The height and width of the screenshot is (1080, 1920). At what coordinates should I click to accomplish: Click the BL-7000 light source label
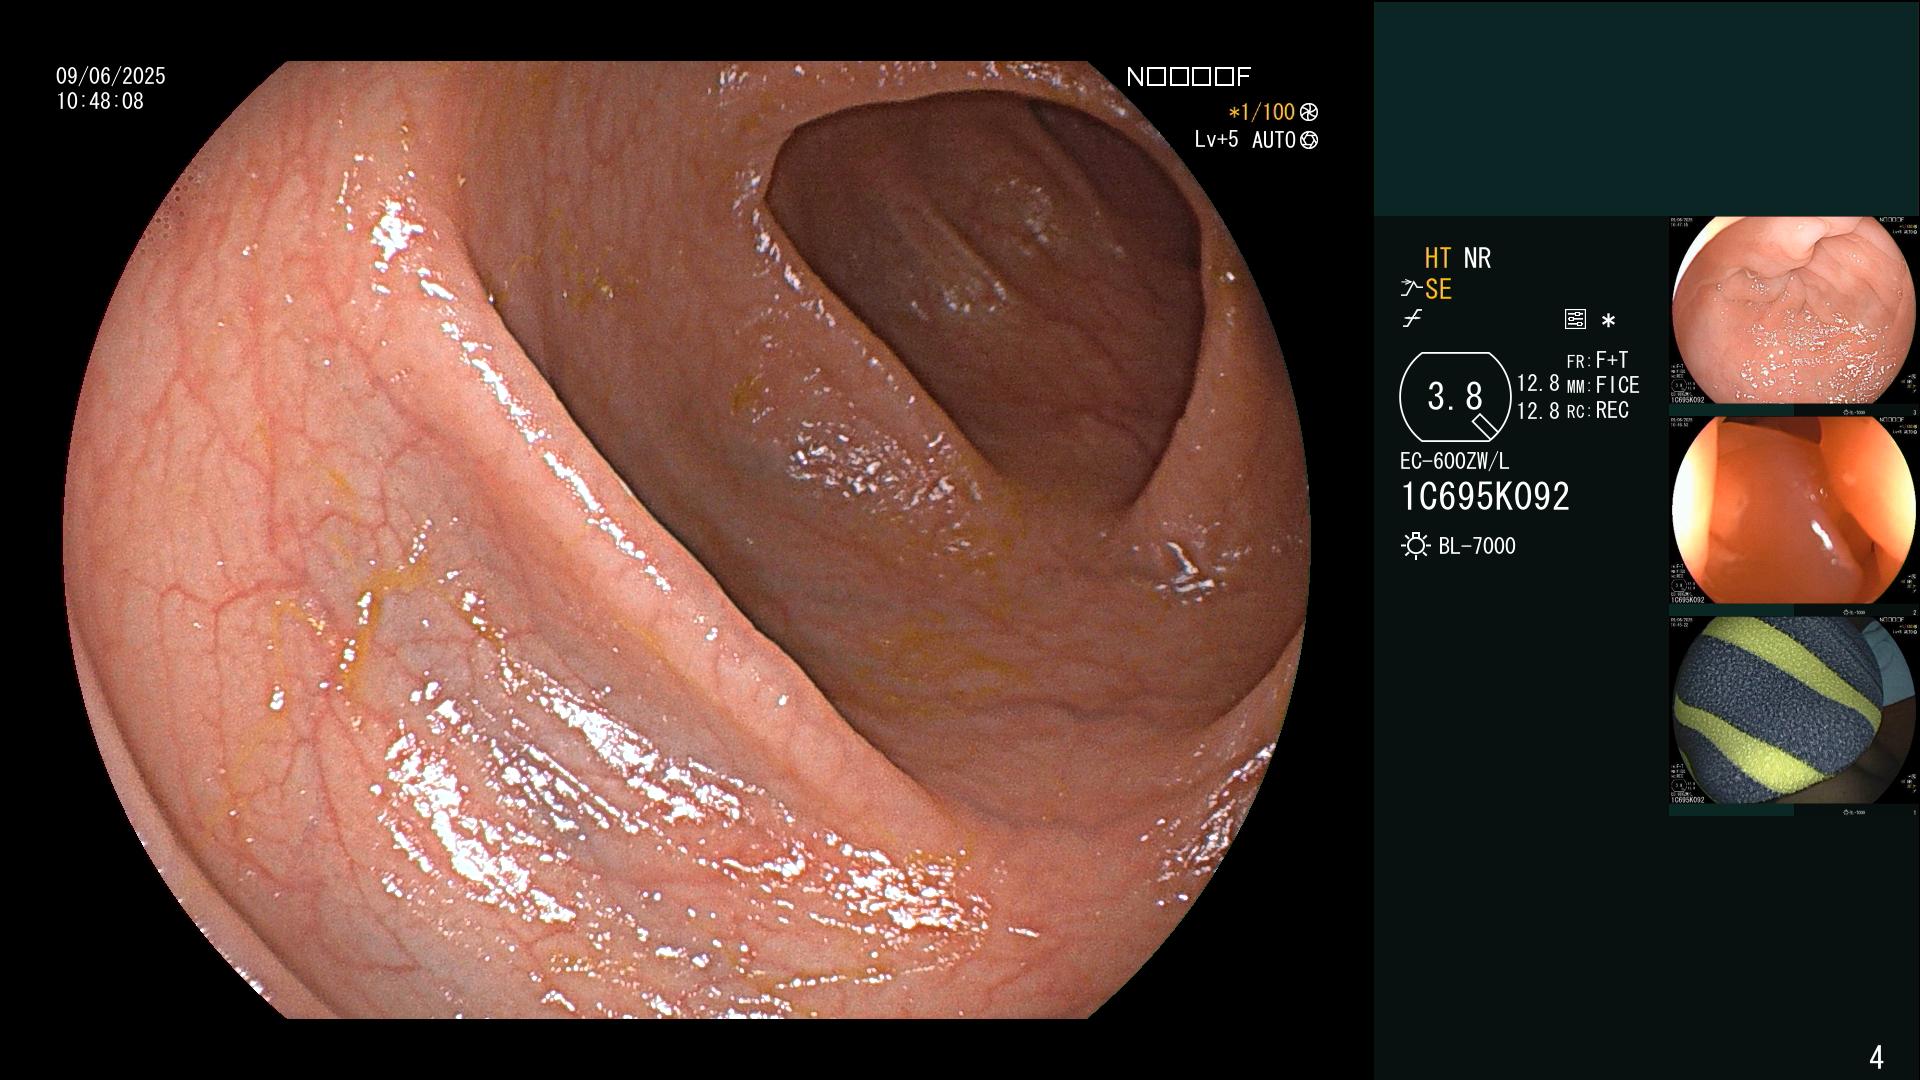pos(1477,546)
